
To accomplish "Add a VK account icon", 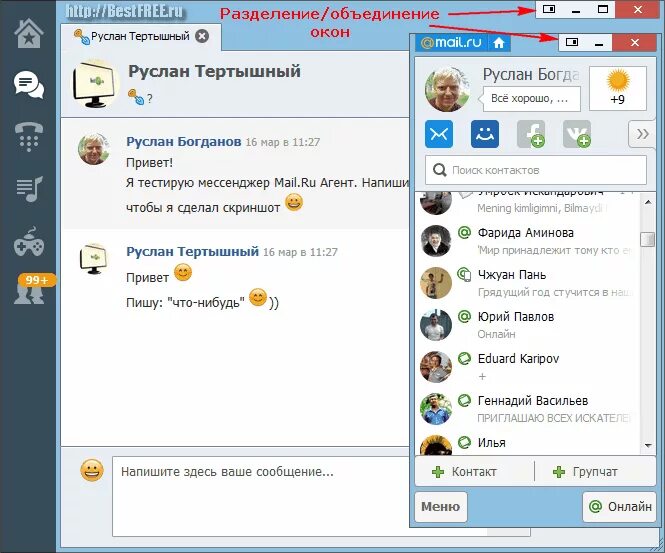I will 577,134.
